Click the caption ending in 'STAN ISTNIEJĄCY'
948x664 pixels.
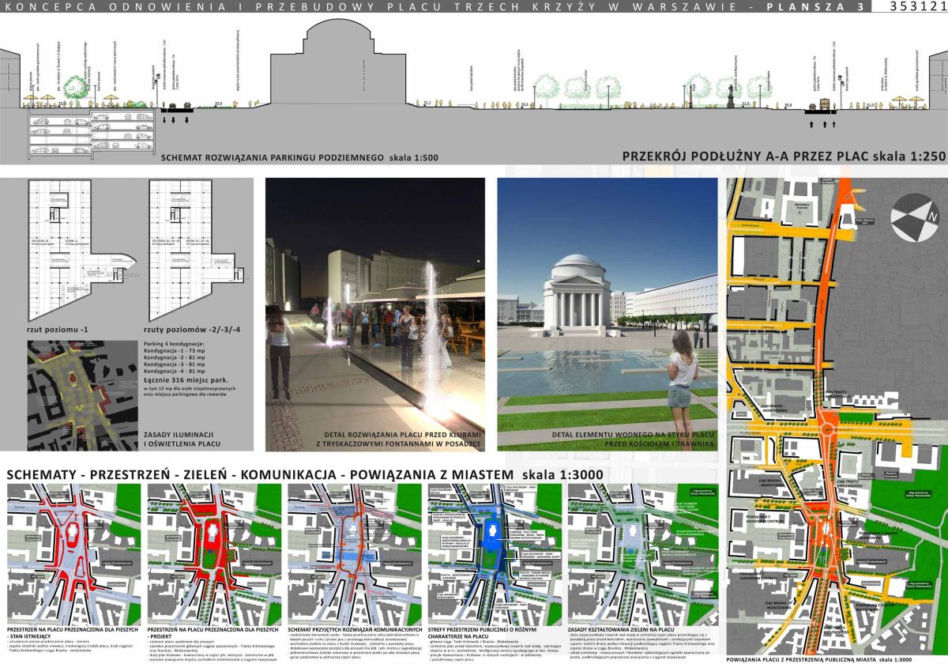tap(73, 633)
